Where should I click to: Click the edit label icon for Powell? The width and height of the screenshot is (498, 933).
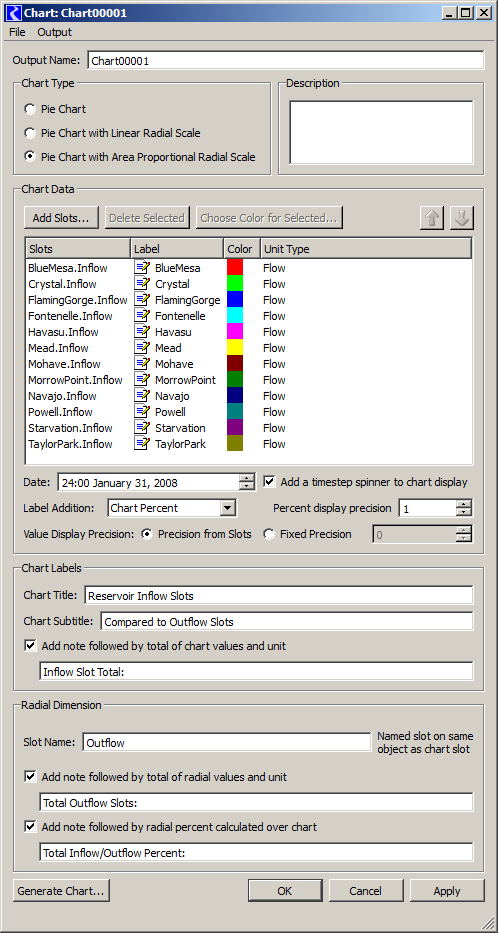pos(141,412)
